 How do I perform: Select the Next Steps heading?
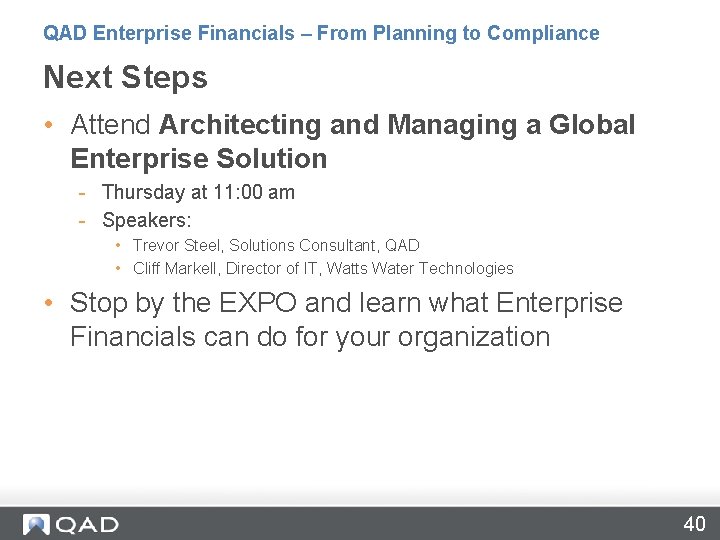pyautogui.click(x=125, y=77)
